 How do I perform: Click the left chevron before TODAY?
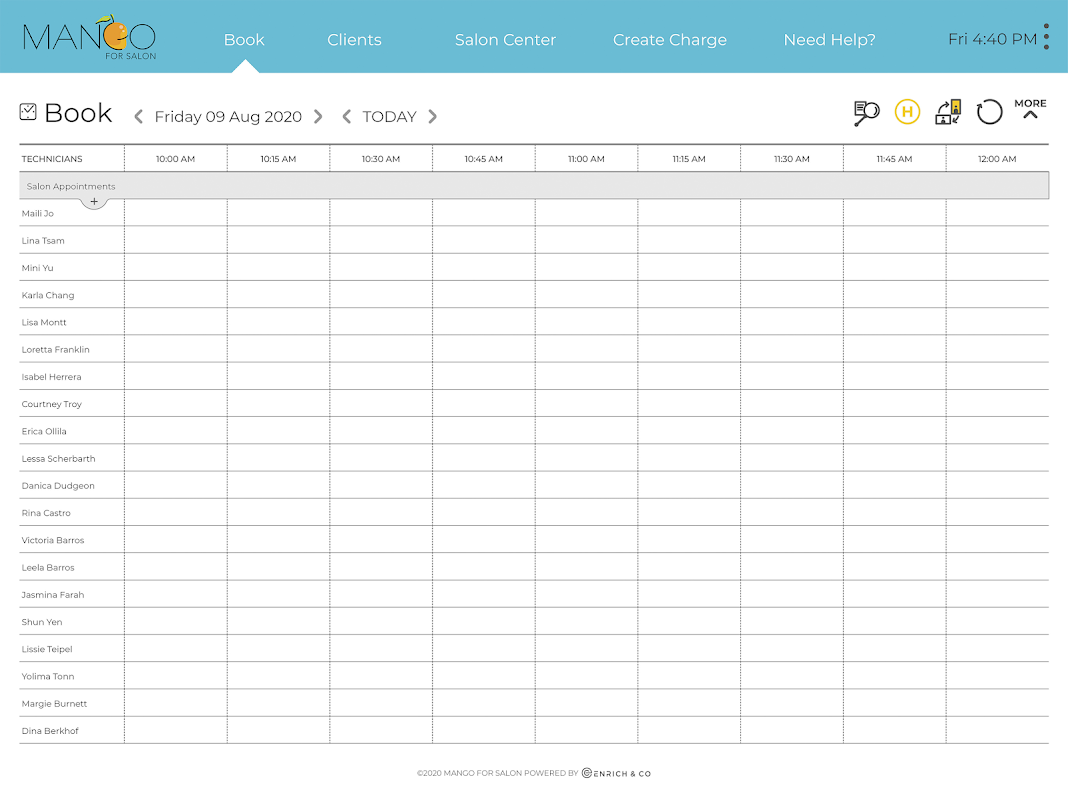click(x=347, y=116)
